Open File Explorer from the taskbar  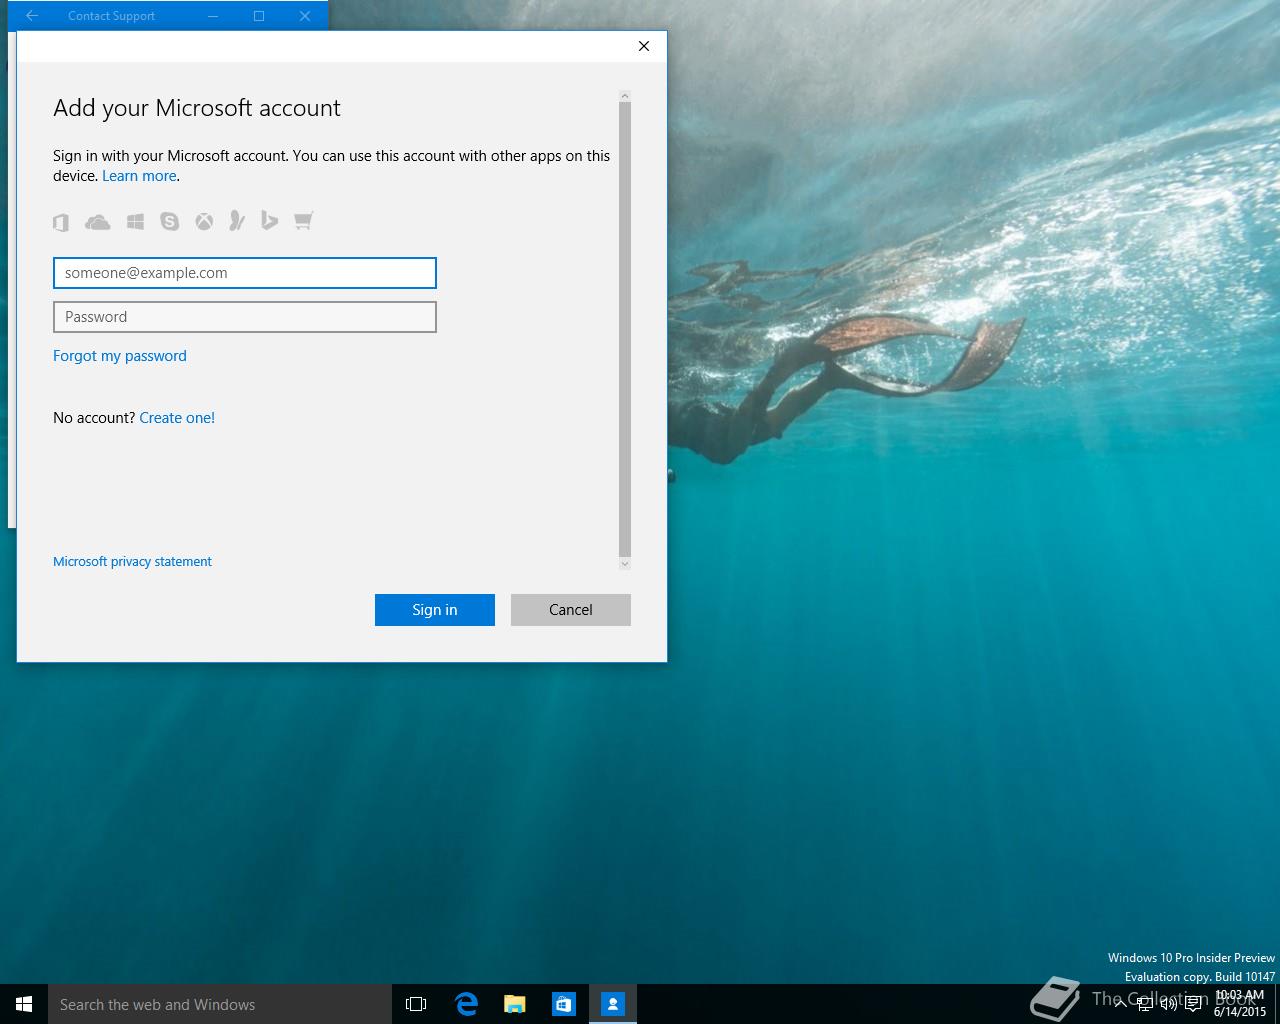point(515,1004)
